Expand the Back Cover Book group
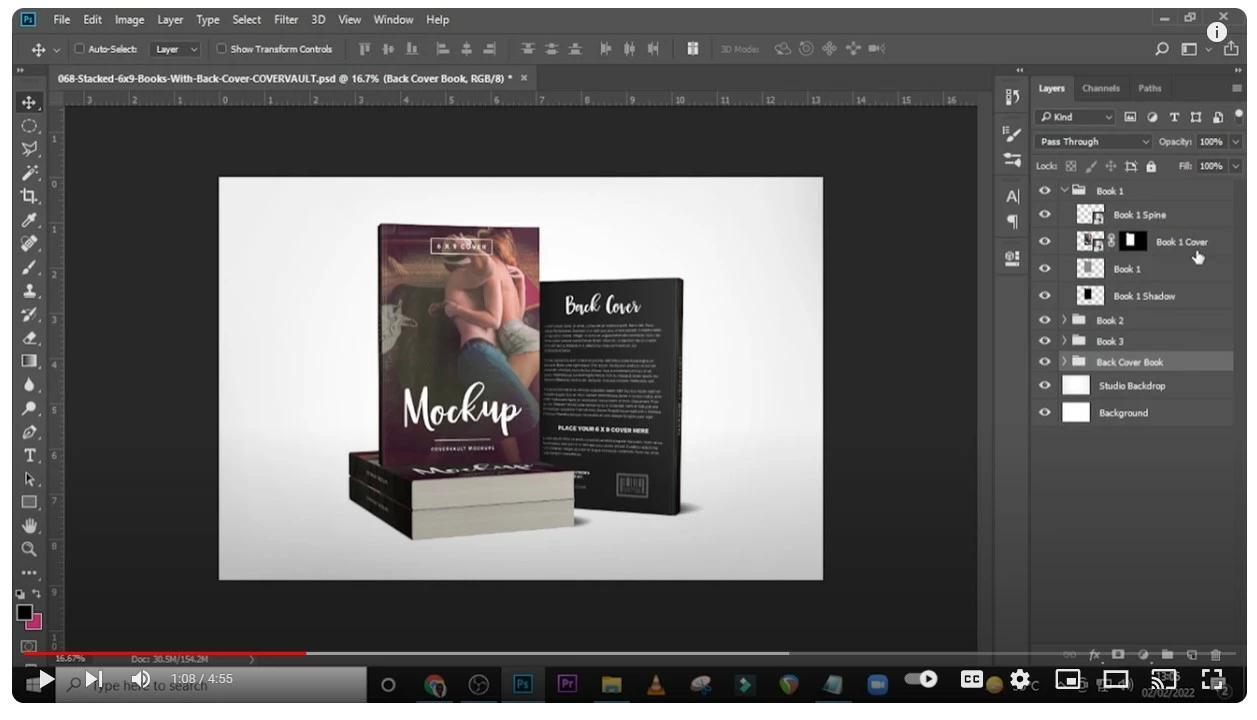This screenshot has height=720, width=1257. coord(1064,362)
